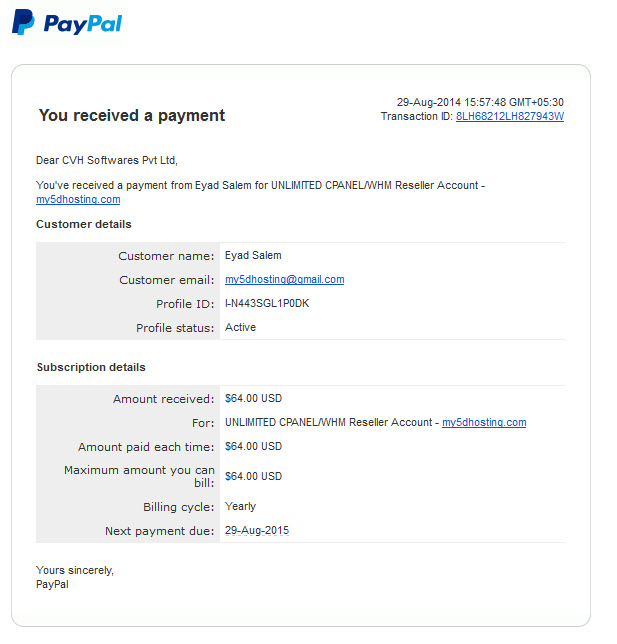Click the Customer details section heading
This screenshot has width=617, height=644.
click(84, 224)
